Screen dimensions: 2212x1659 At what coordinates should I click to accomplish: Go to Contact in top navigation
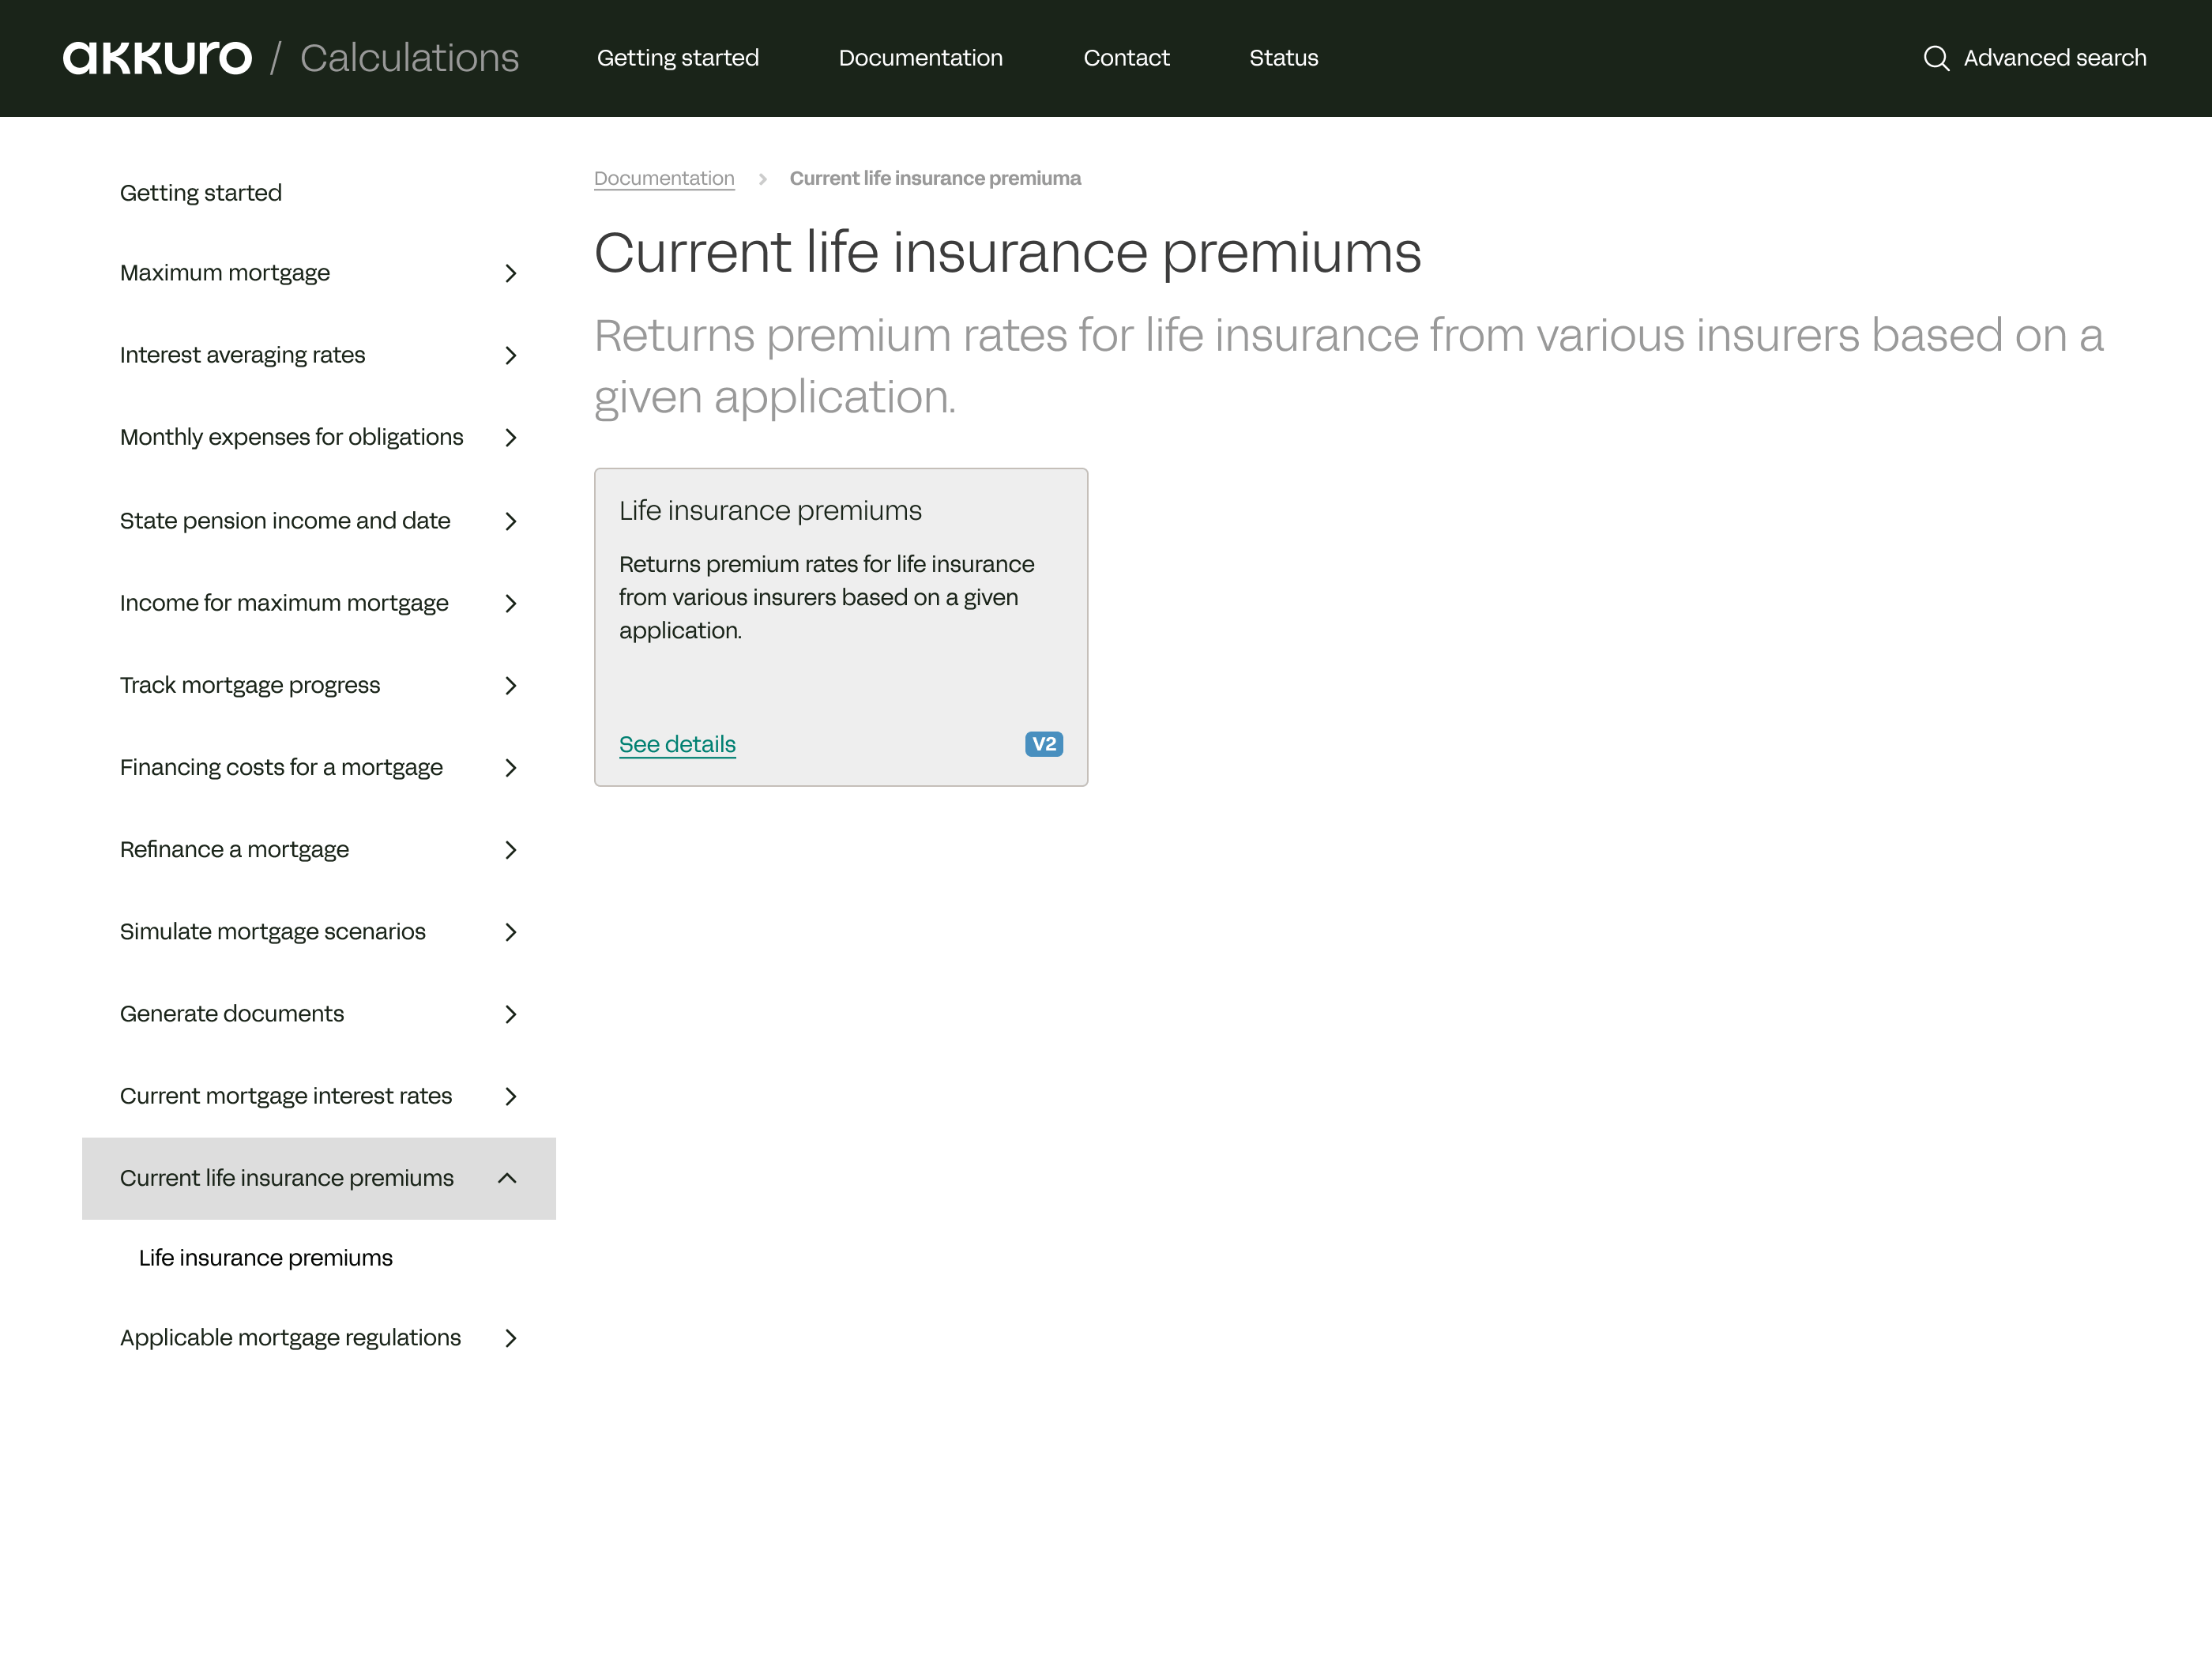click(1126, 58)
